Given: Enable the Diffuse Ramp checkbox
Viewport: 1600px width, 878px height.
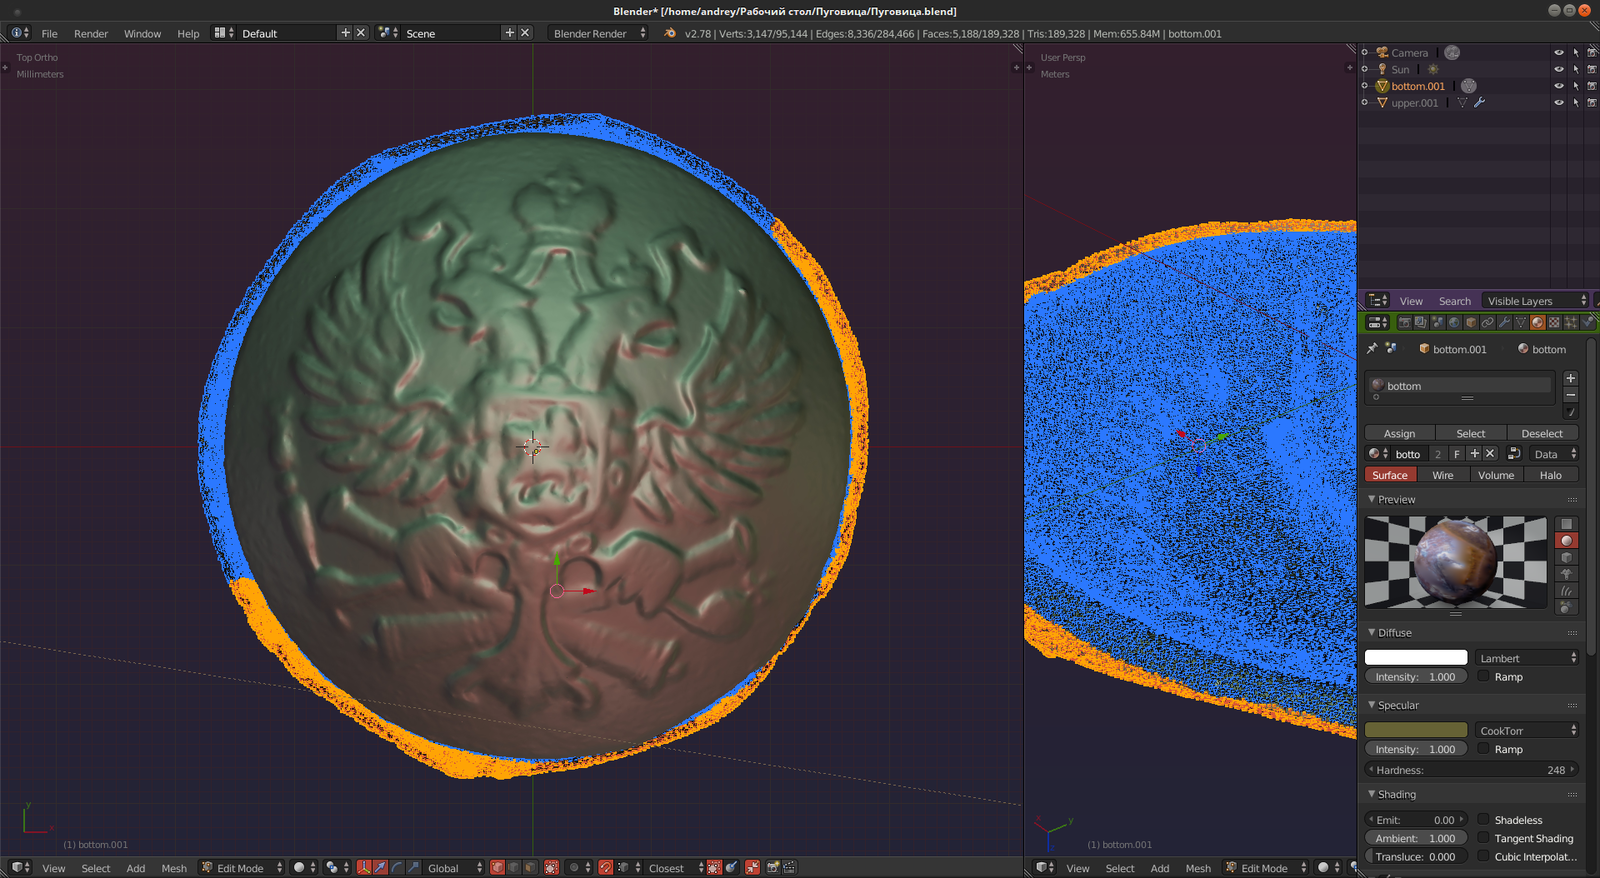Looking at the screenshot, I should (1484, 677).
